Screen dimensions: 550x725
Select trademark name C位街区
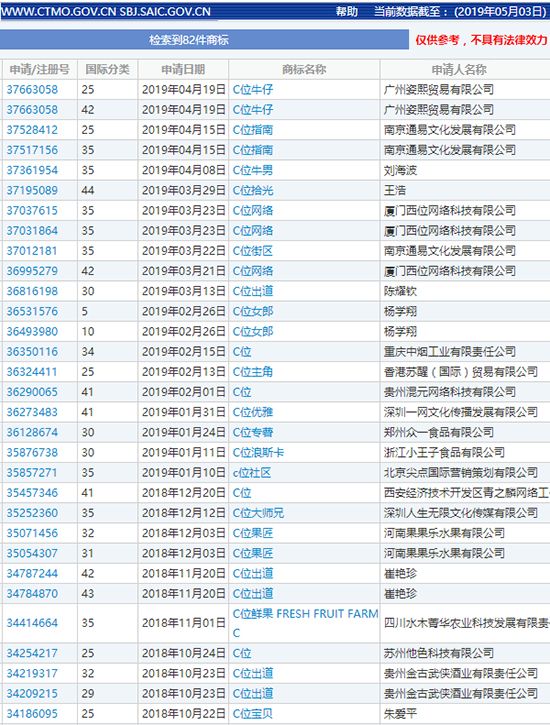pos(253,251)
